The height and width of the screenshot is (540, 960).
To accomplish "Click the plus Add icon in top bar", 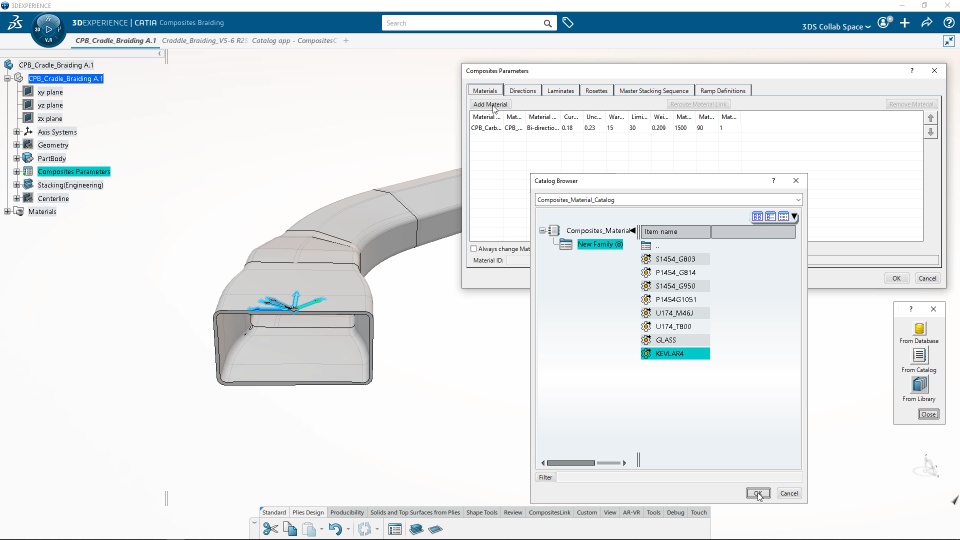I will [x=905, y=23].
